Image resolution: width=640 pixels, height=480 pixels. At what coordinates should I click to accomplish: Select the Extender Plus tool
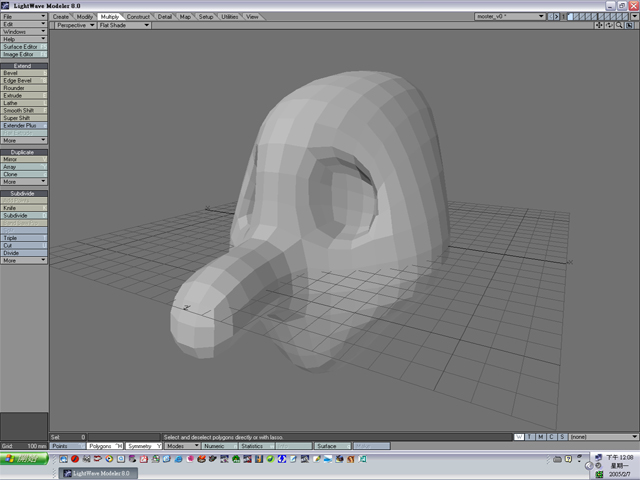(x=24, y=125)
